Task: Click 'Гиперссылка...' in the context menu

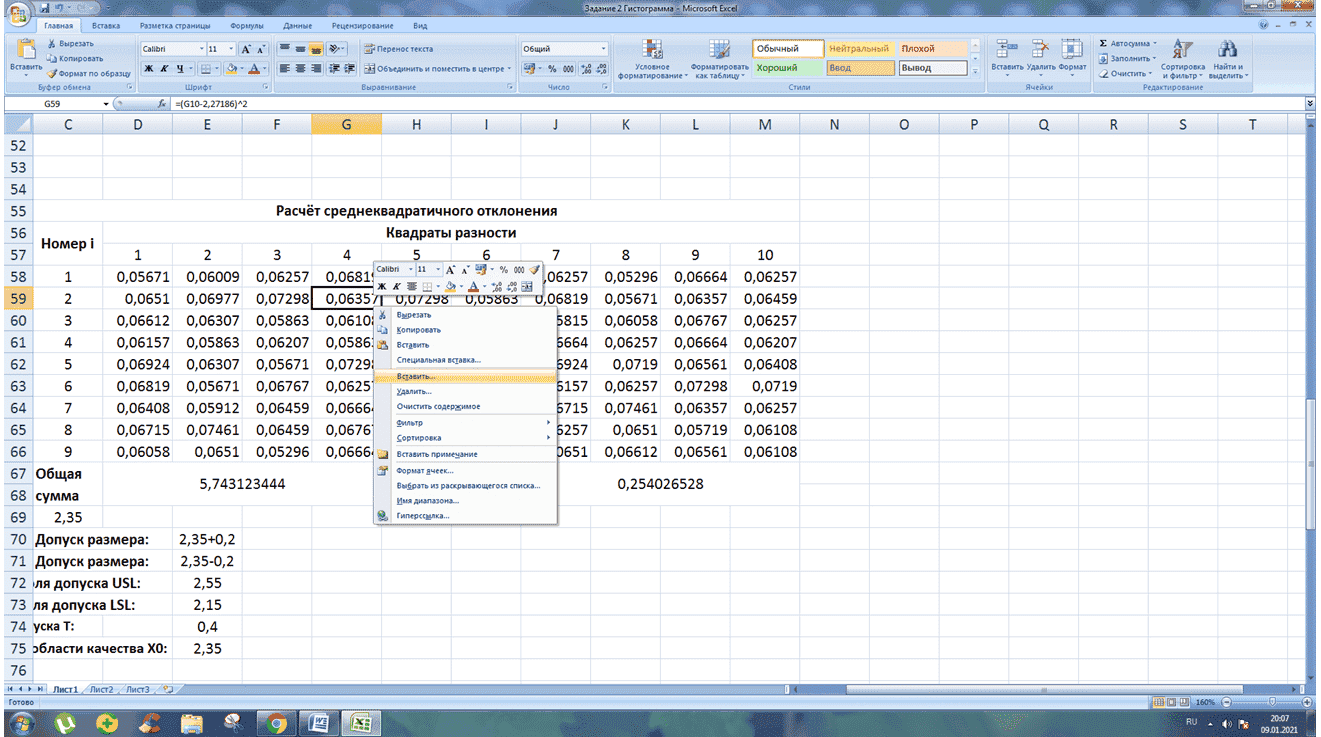Action: point(422,516)
